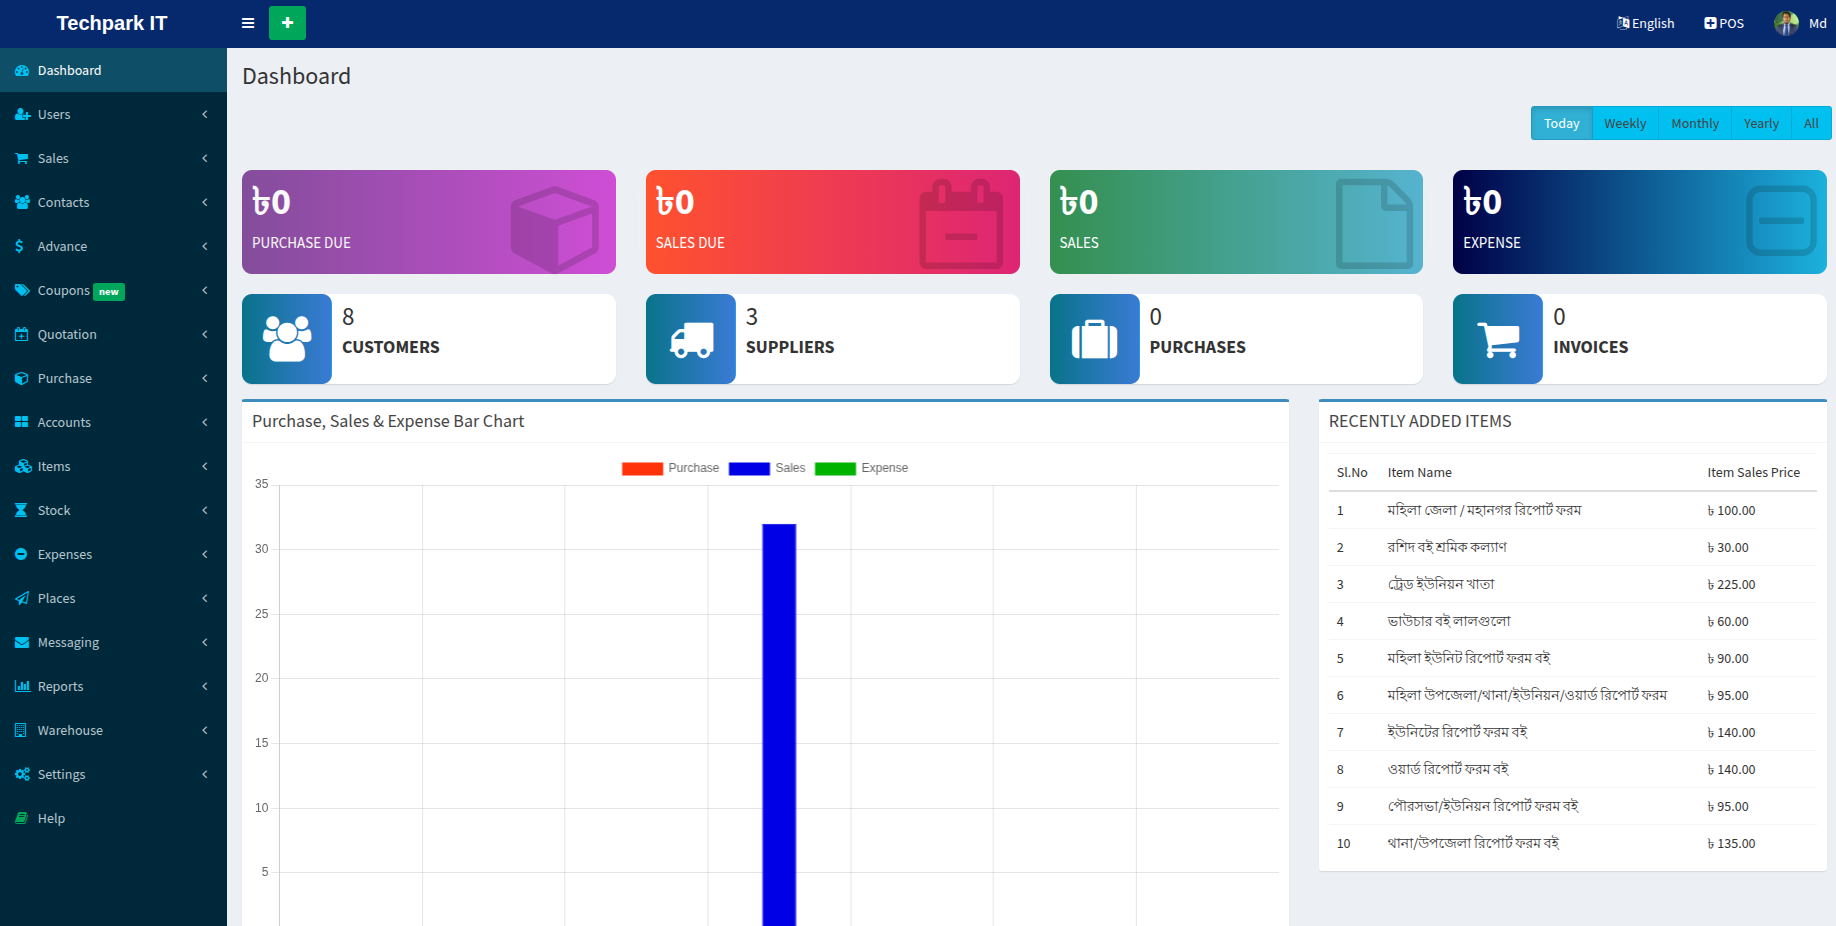The width and height of the screenshot is (1836, 926).
Task: Expand the Settings sidebar menu
Action: tap(62, 774)
